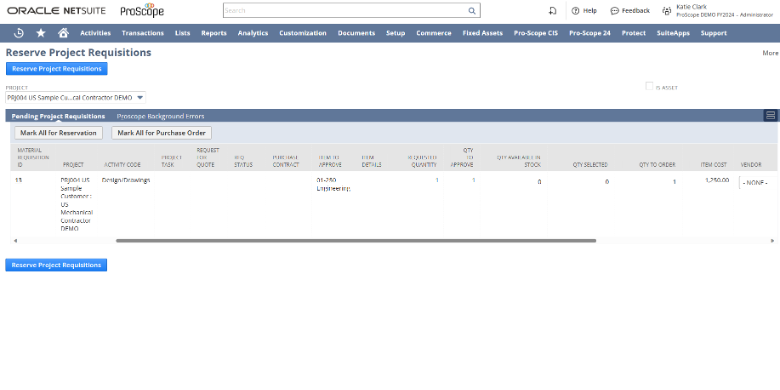Click Material Requisition ID 13 cell

pyautogui.click(x=19, y=180)
